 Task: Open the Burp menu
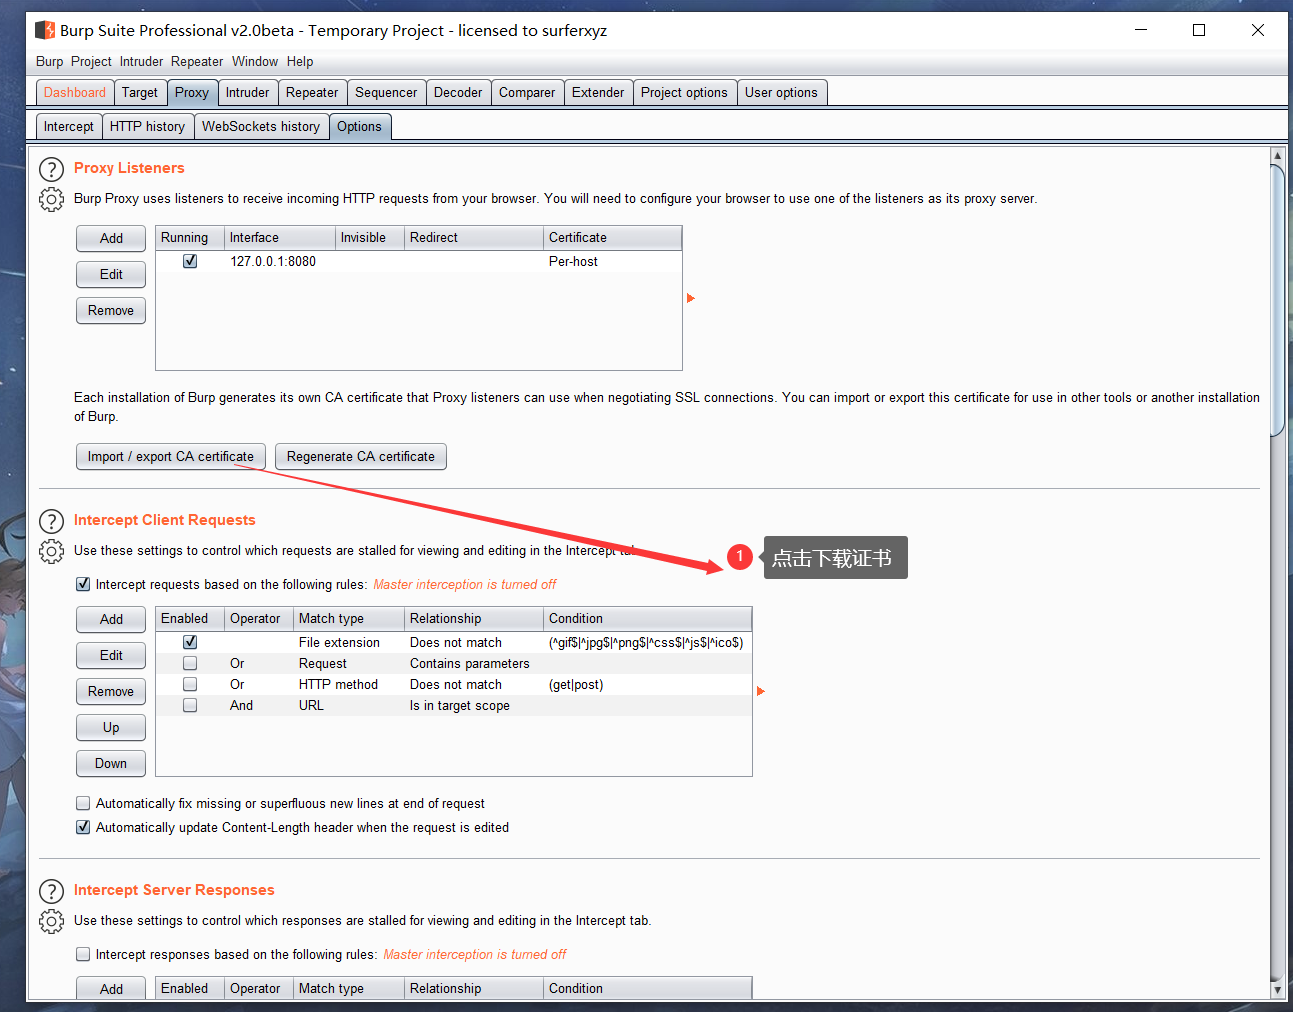(50, 61)
